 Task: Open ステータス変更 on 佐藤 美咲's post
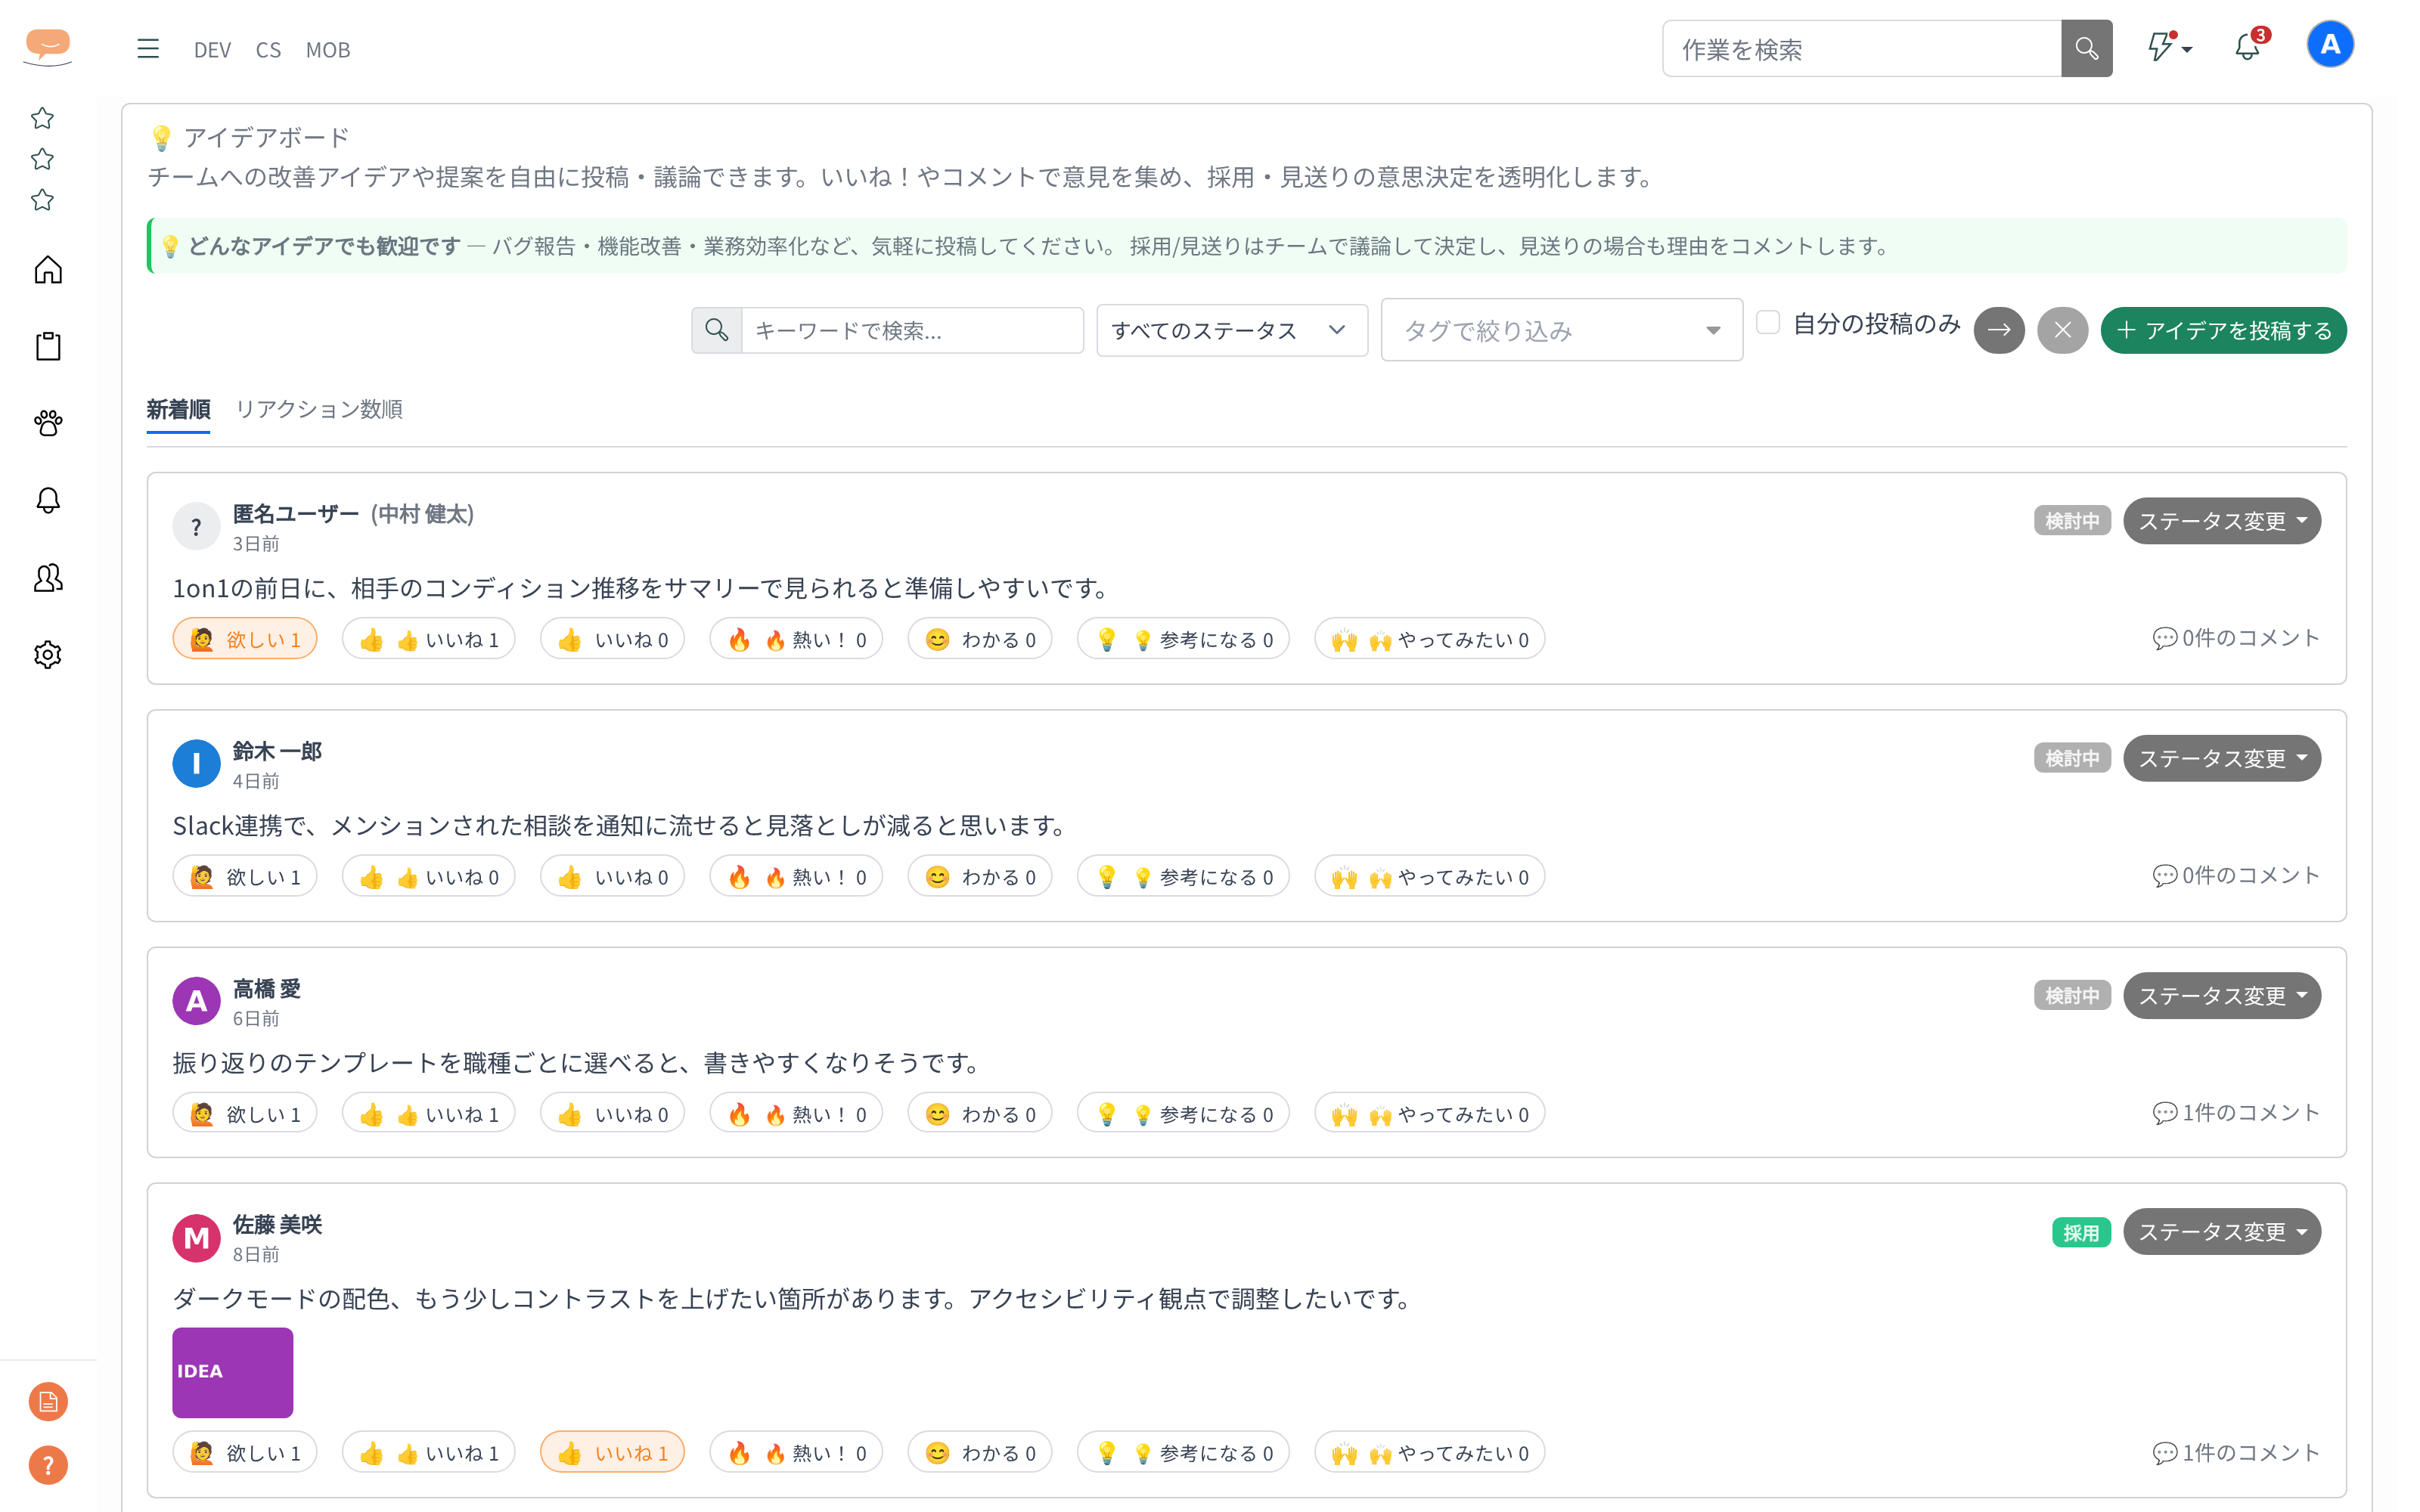point(2222,1232)
